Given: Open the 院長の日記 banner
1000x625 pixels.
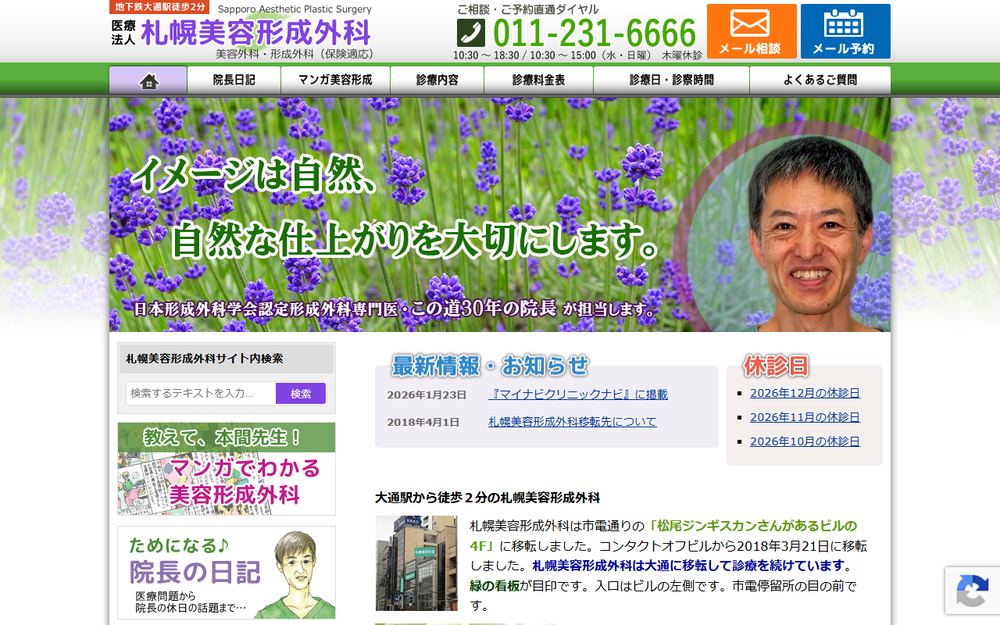Looking at the screenshot, I should click(226, 573).
